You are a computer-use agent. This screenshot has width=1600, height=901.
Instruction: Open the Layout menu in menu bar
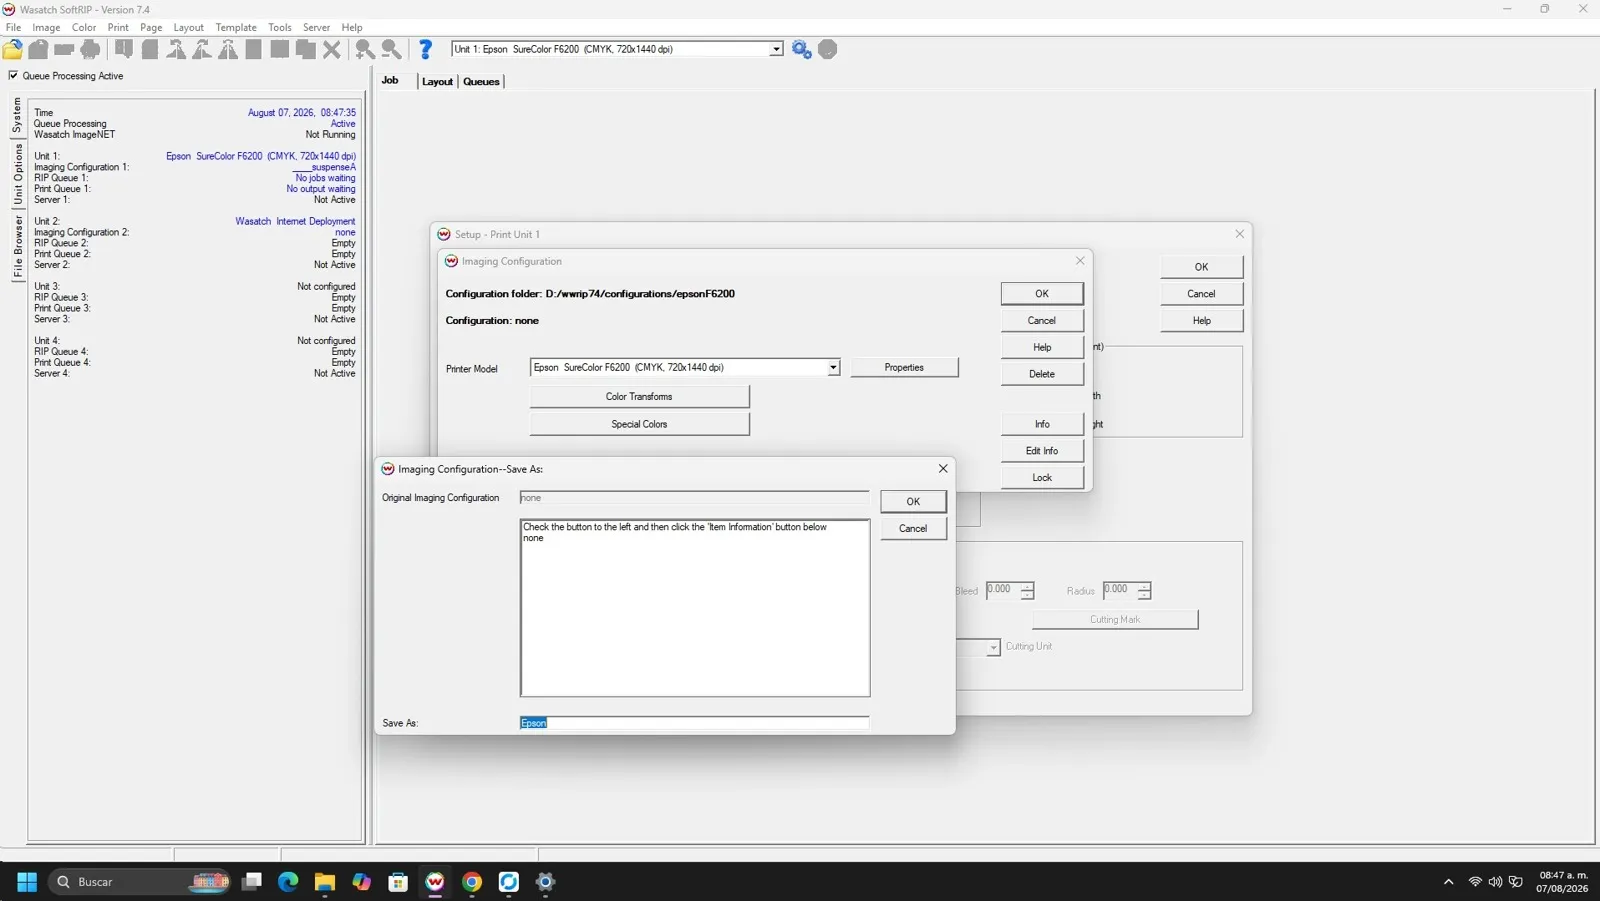[x=188, y=27]
